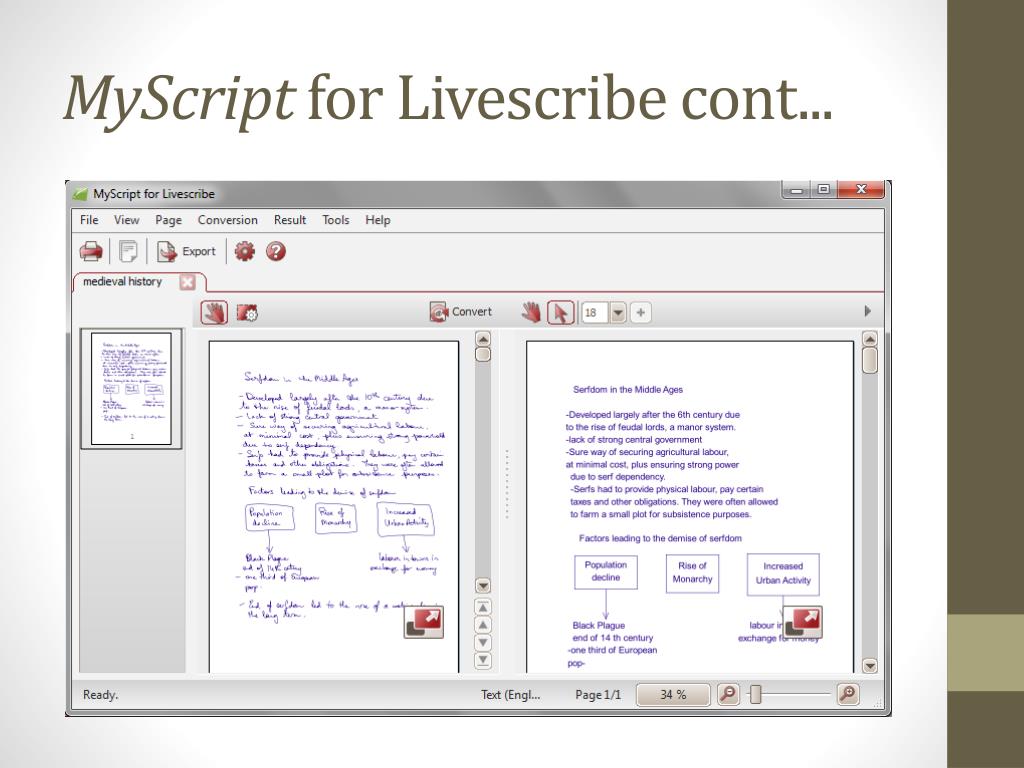Click the result pane scroll up arrow

pyautogui.click(x=869, y=339)
